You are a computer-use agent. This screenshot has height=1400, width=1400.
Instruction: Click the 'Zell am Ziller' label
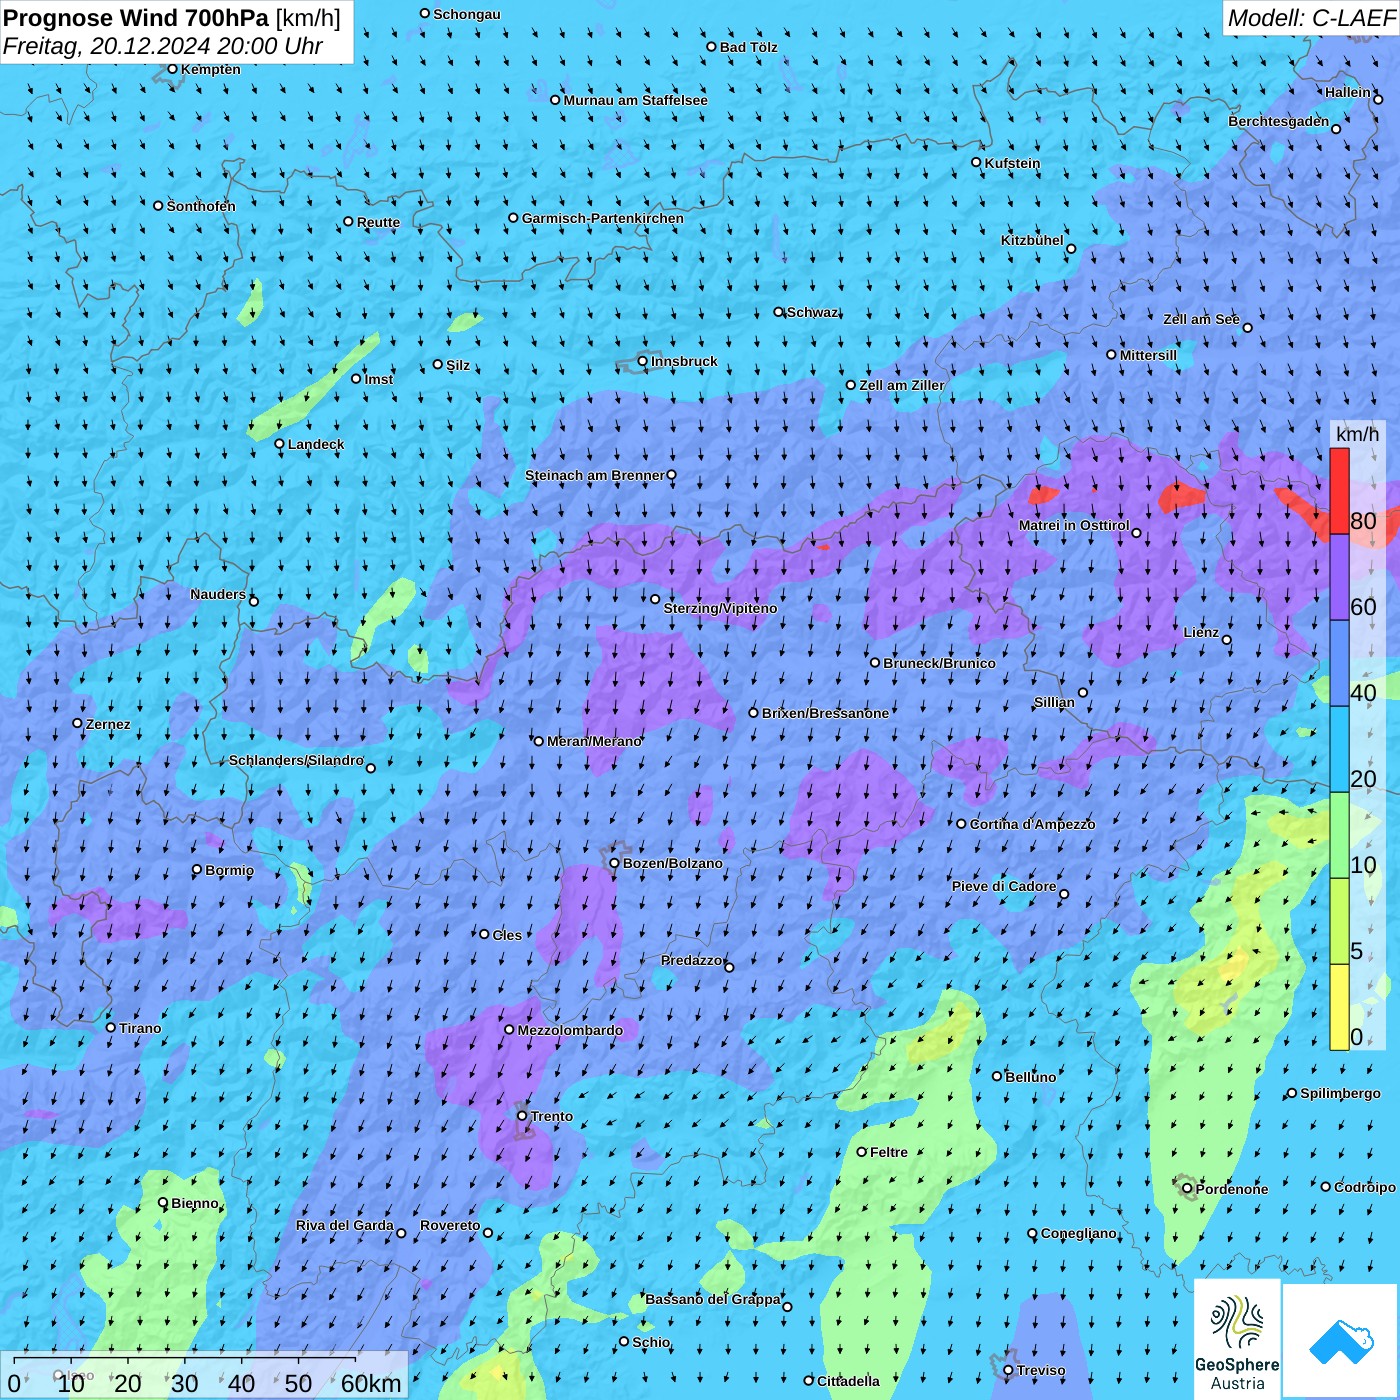click(902, 385)
